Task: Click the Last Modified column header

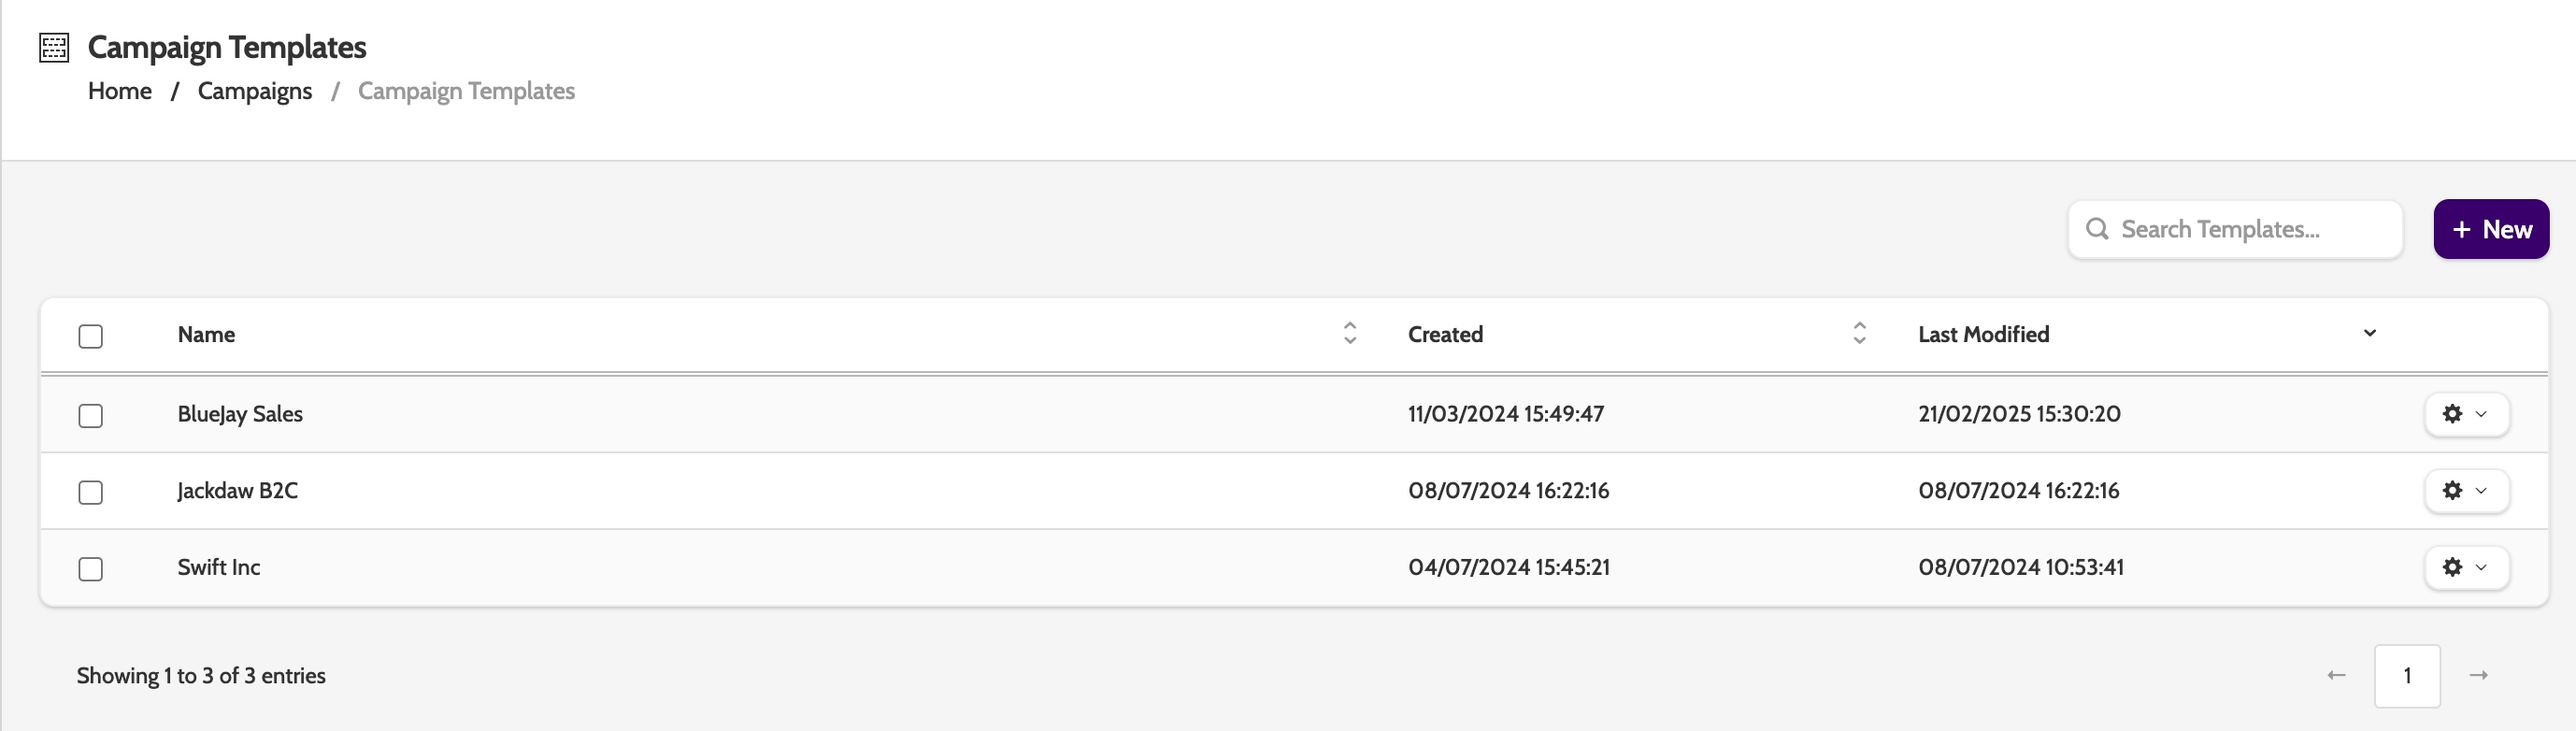Action: tap(1983, 335)
